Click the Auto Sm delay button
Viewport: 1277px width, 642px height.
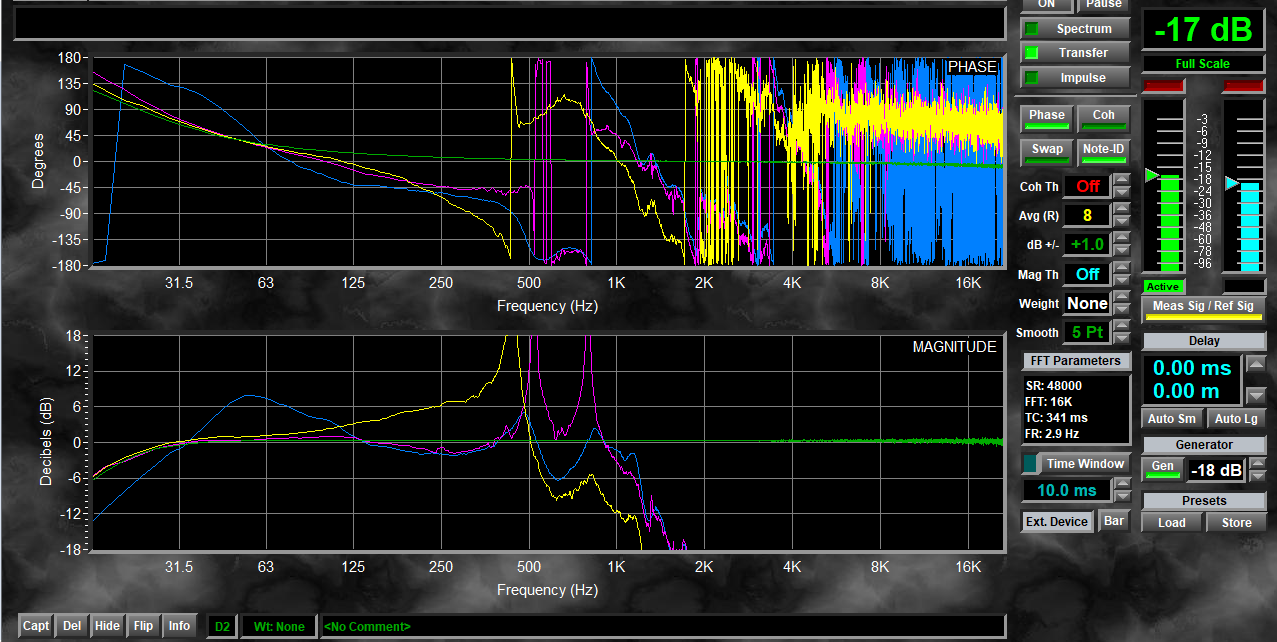[1172, 419]
